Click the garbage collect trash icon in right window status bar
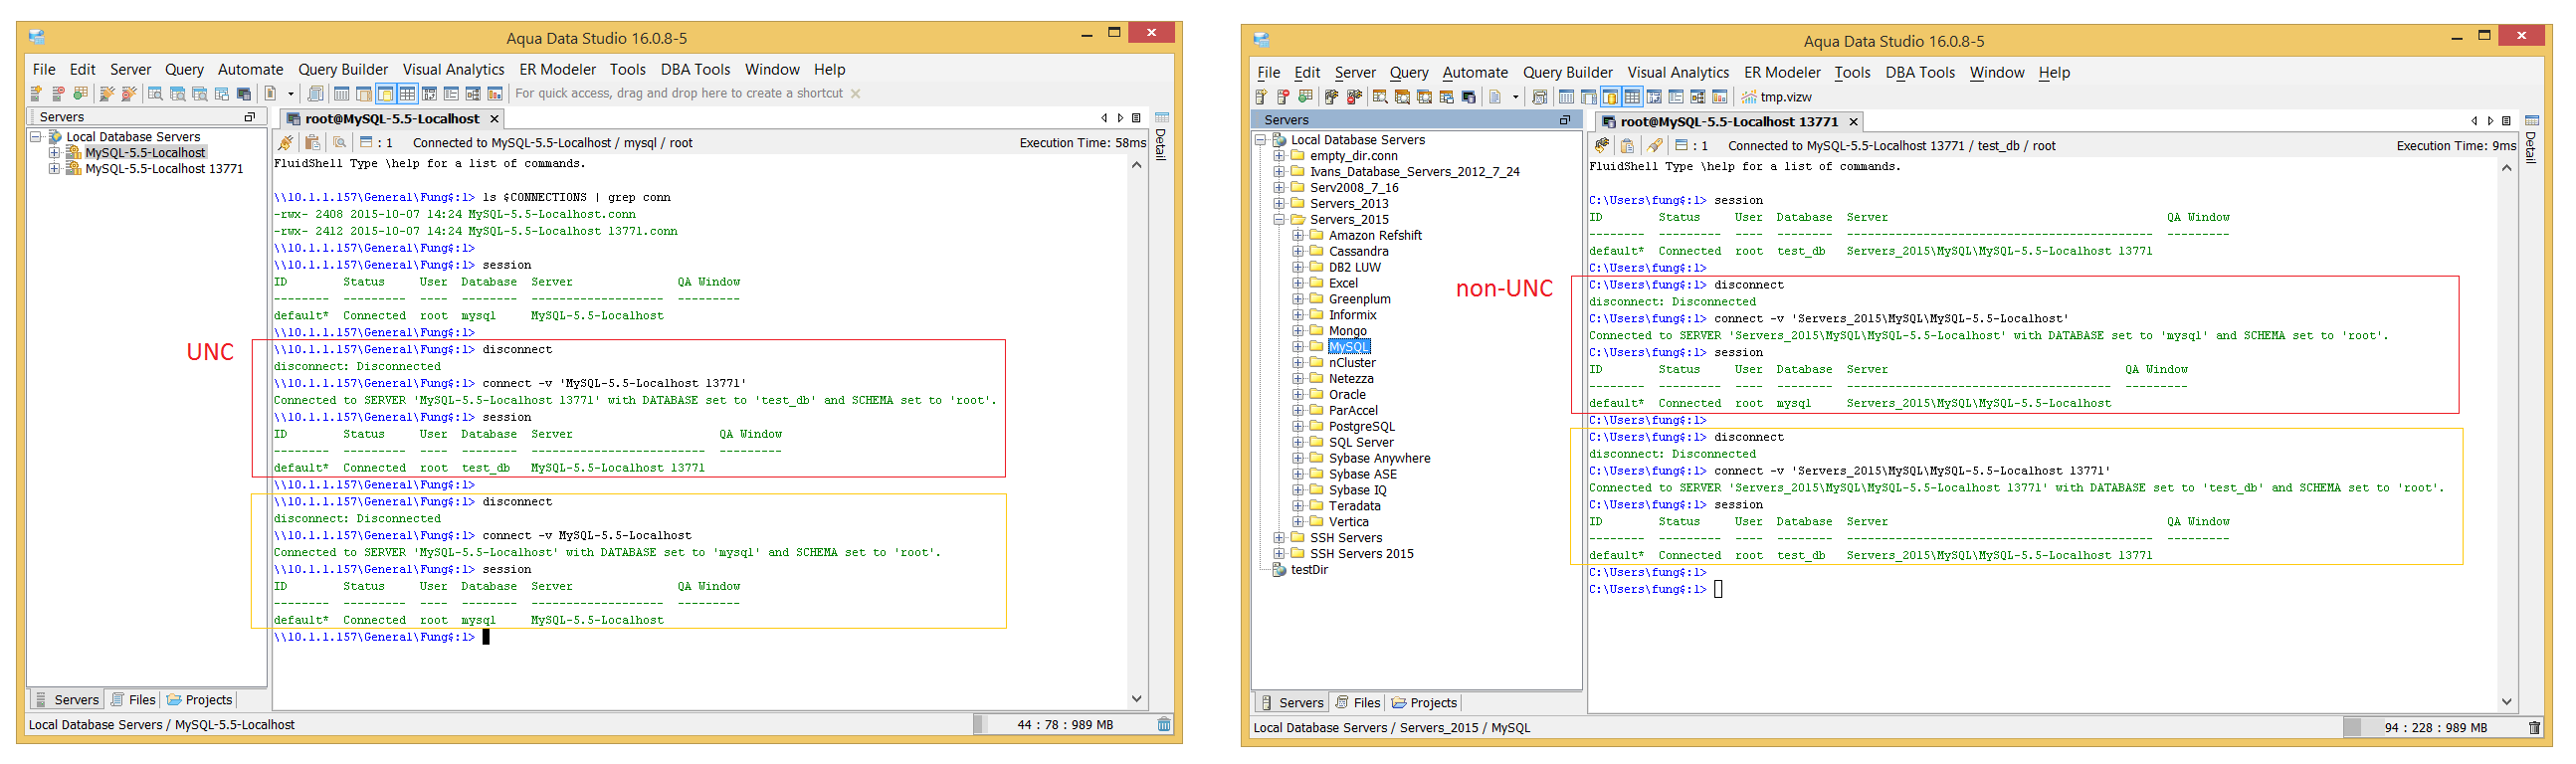 pos(2533,728)
